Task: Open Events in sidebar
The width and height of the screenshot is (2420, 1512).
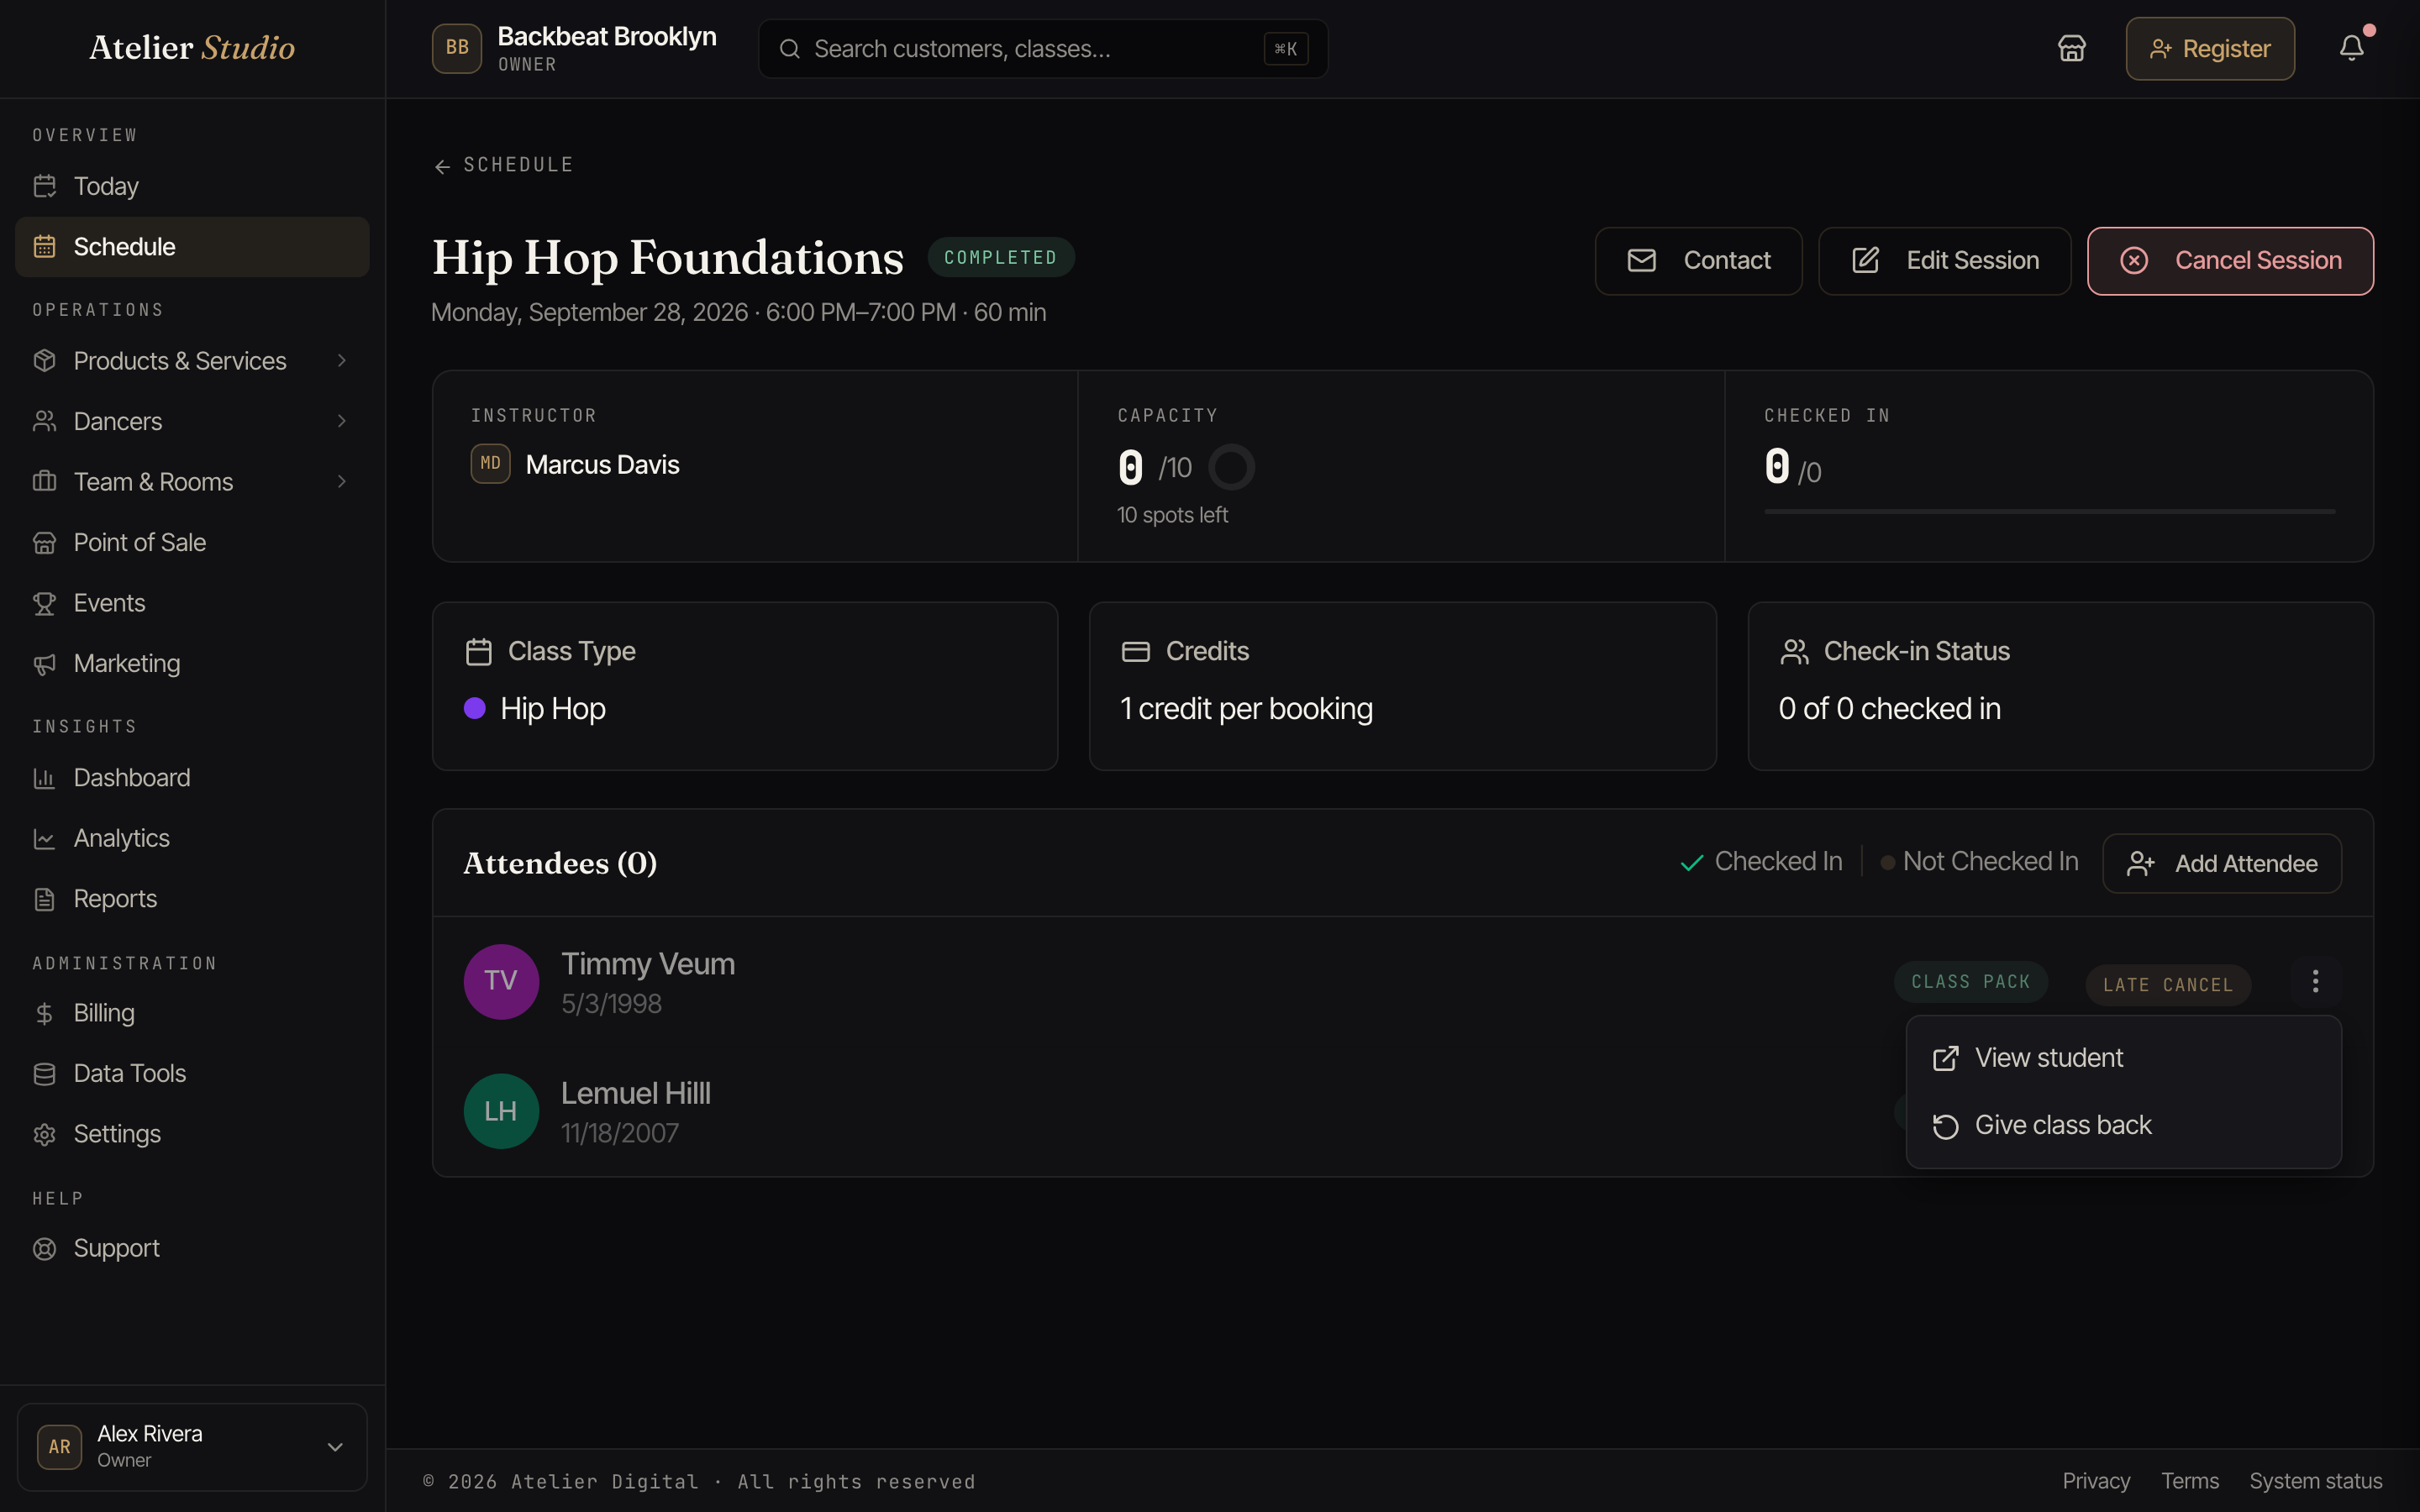Action: click(x=192, y=603)
